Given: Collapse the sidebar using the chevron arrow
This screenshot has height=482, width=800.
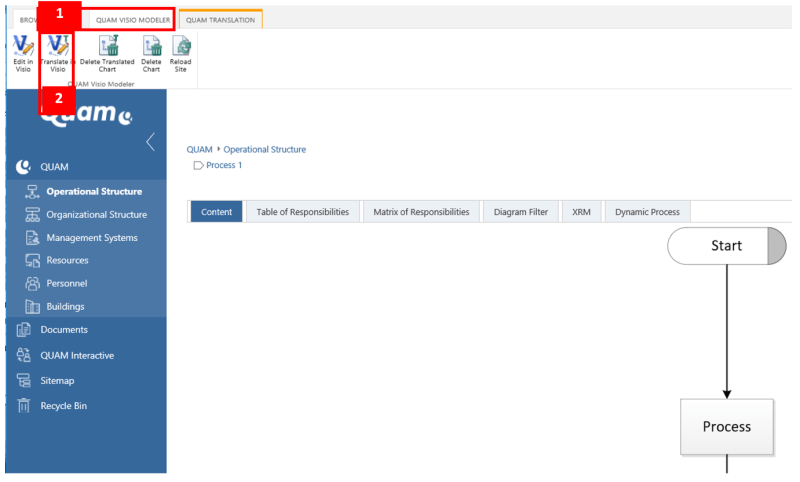Looking at the screenshot, I should point(151,141).
